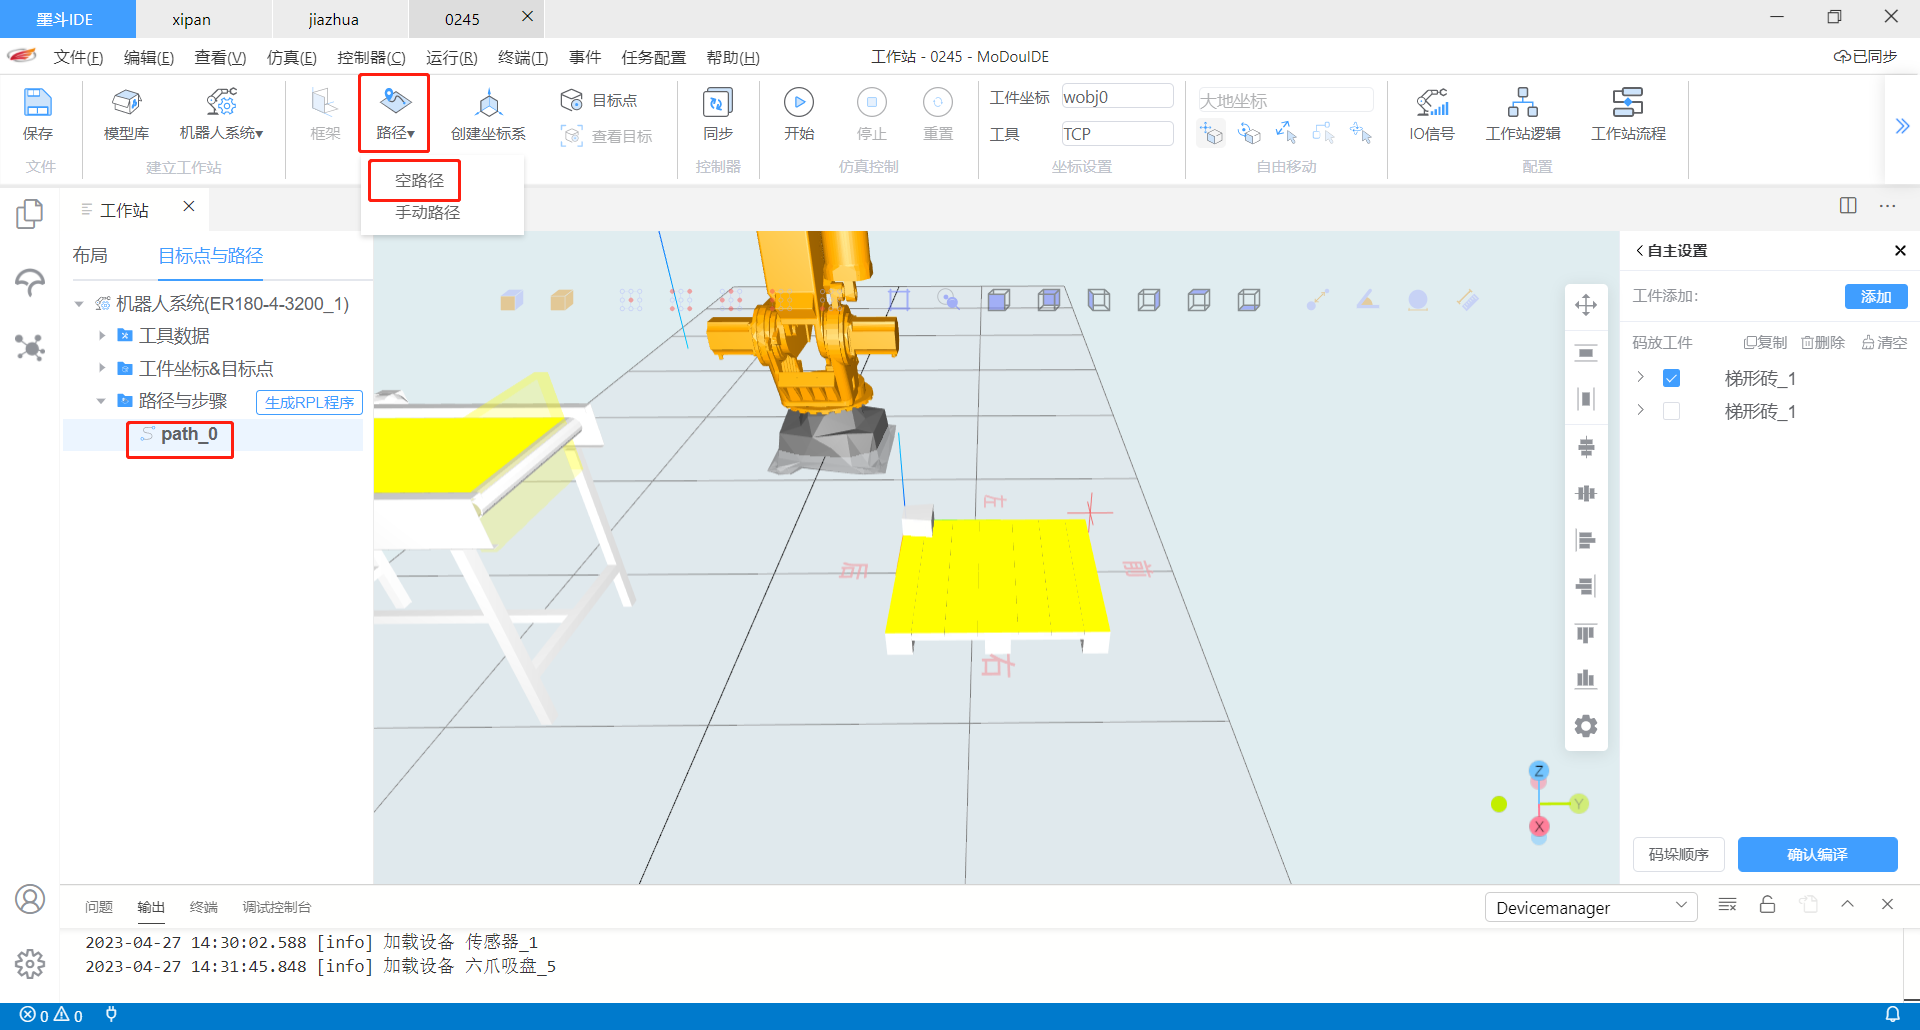Start simulation with the 开始 button
Viewport: 1920px width, 1030px height.
point(798,103)
